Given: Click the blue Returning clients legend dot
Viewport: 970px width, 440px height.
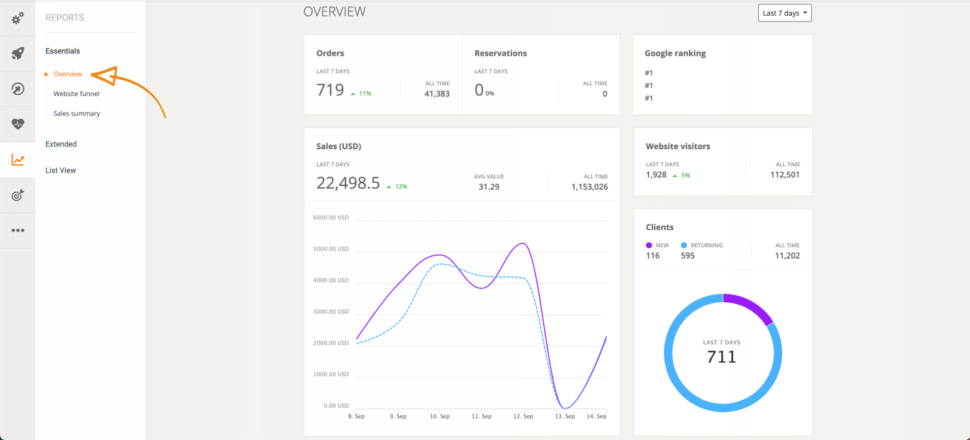Looking at the screenshot, I should pos(684,244).
